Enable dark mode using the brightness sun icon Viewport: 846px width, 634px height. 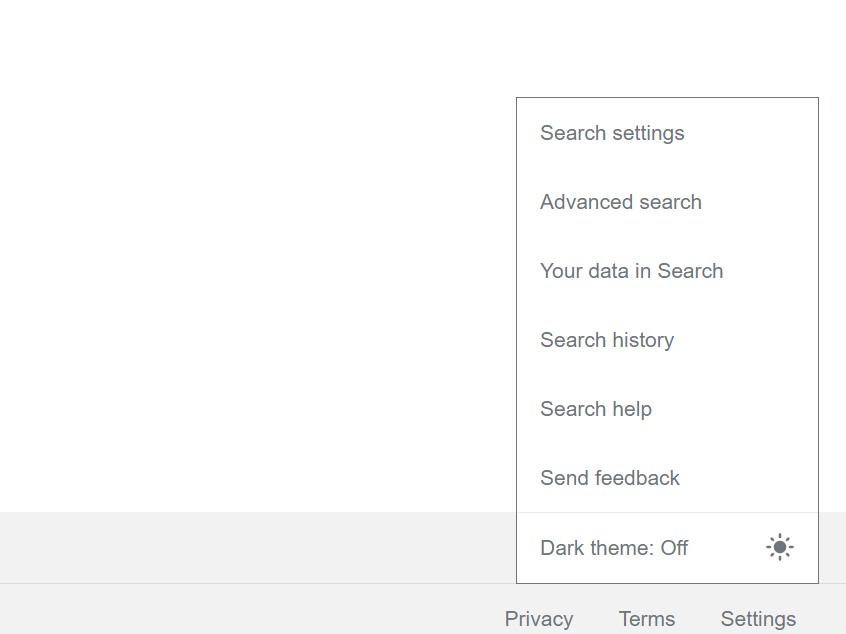(780, 547)
